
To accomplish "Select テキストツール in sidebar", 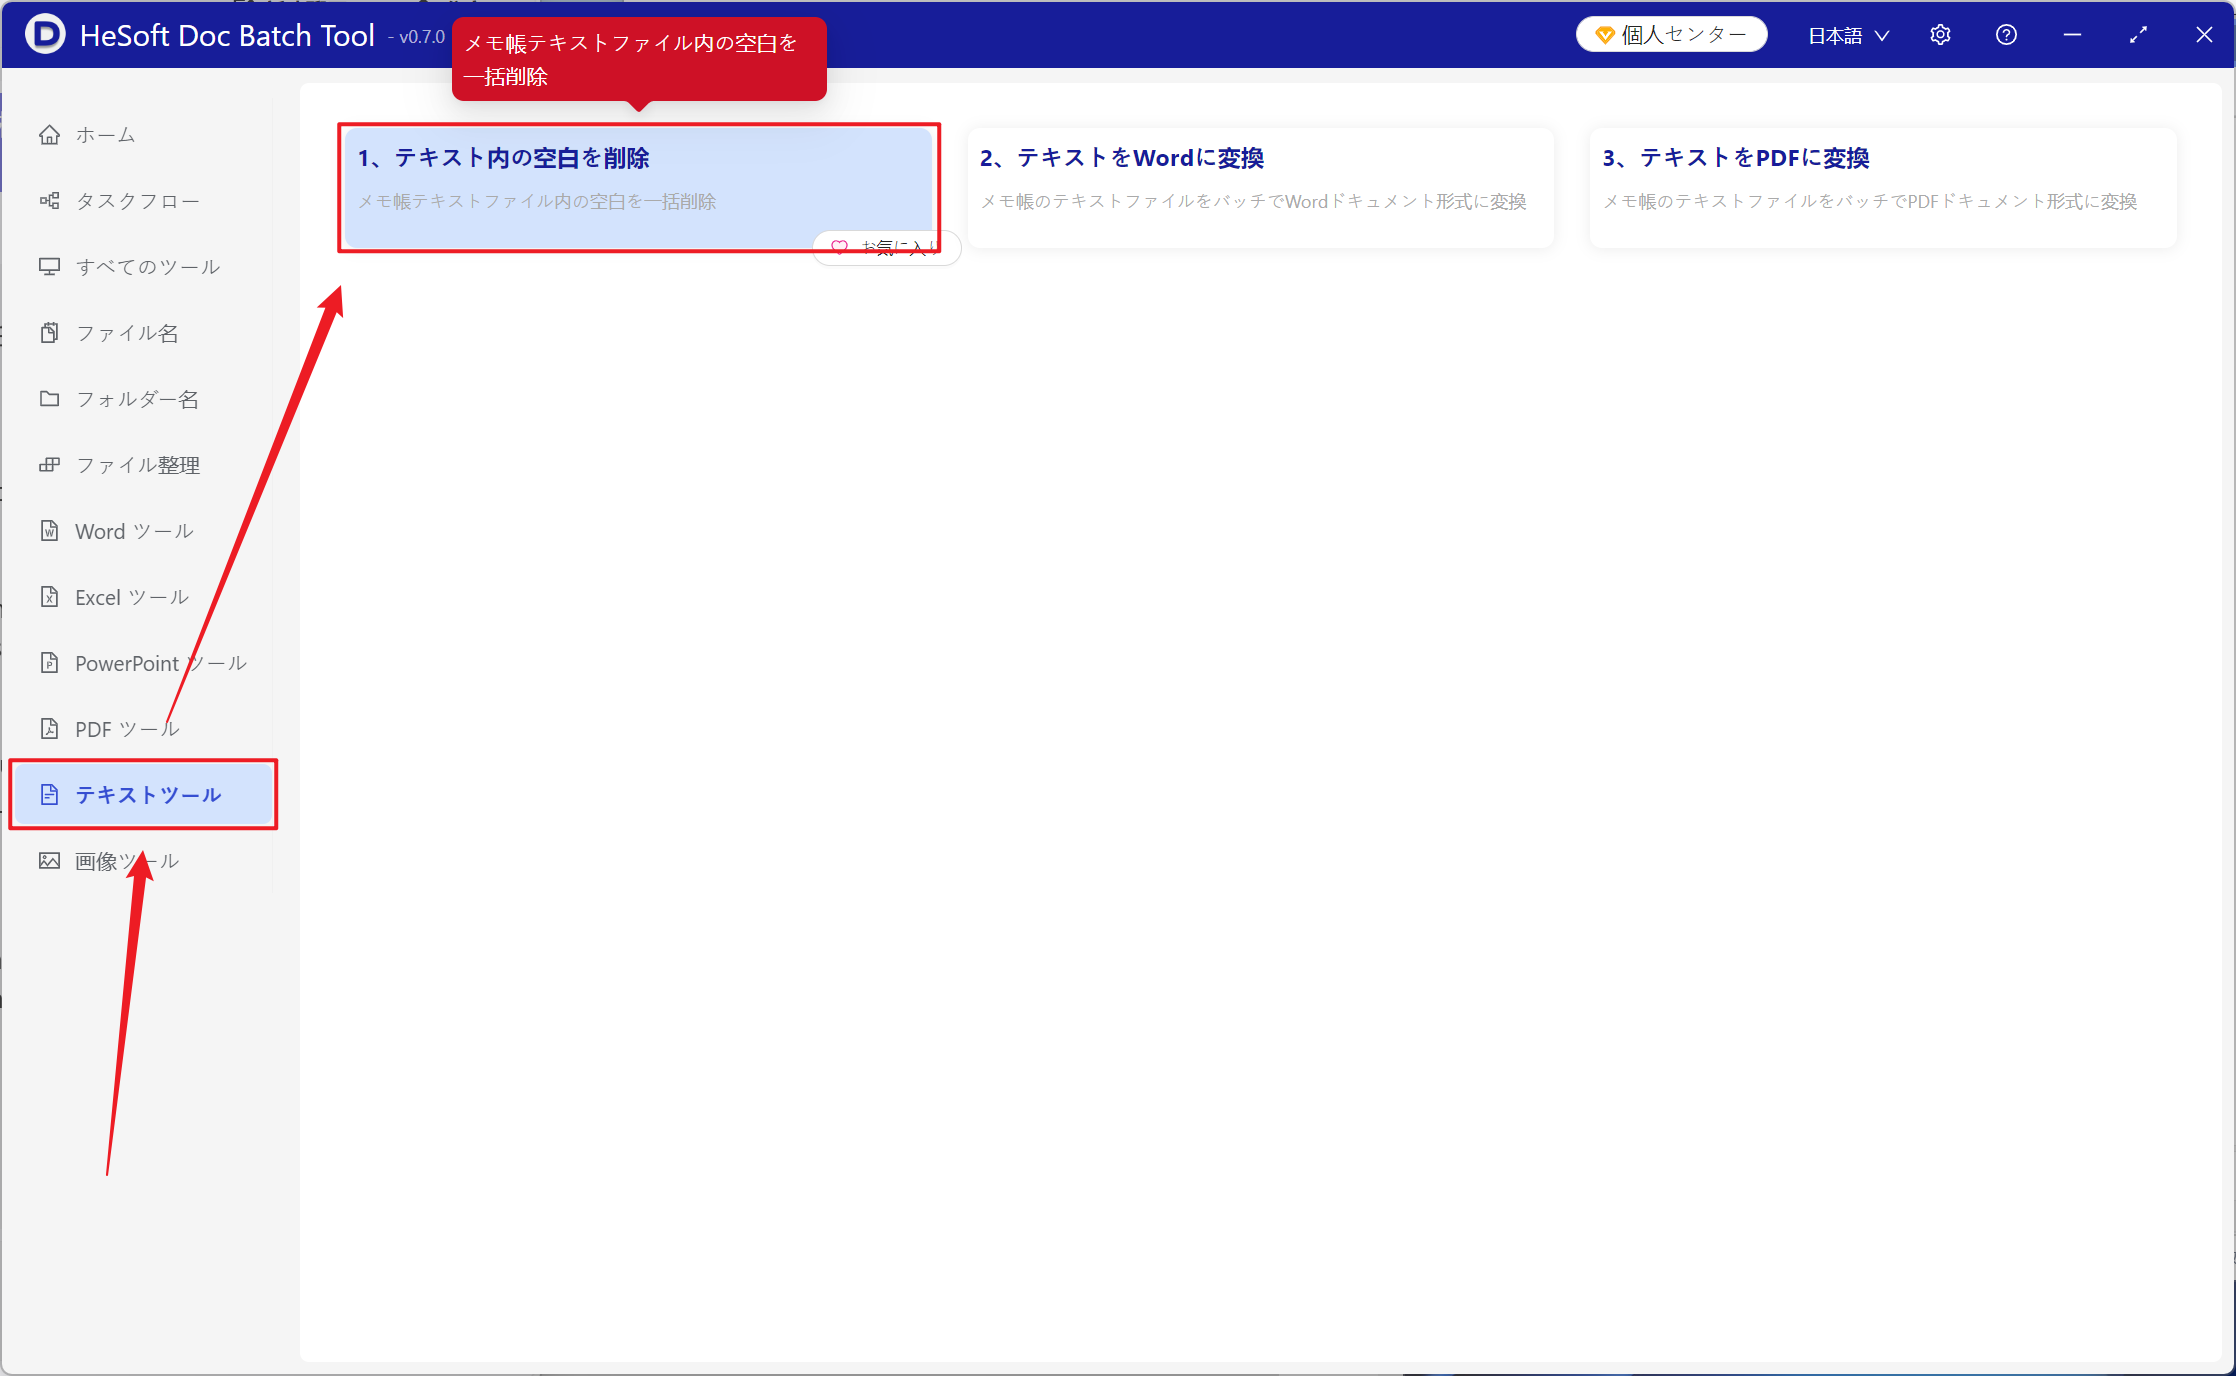I will click(143, 795).
